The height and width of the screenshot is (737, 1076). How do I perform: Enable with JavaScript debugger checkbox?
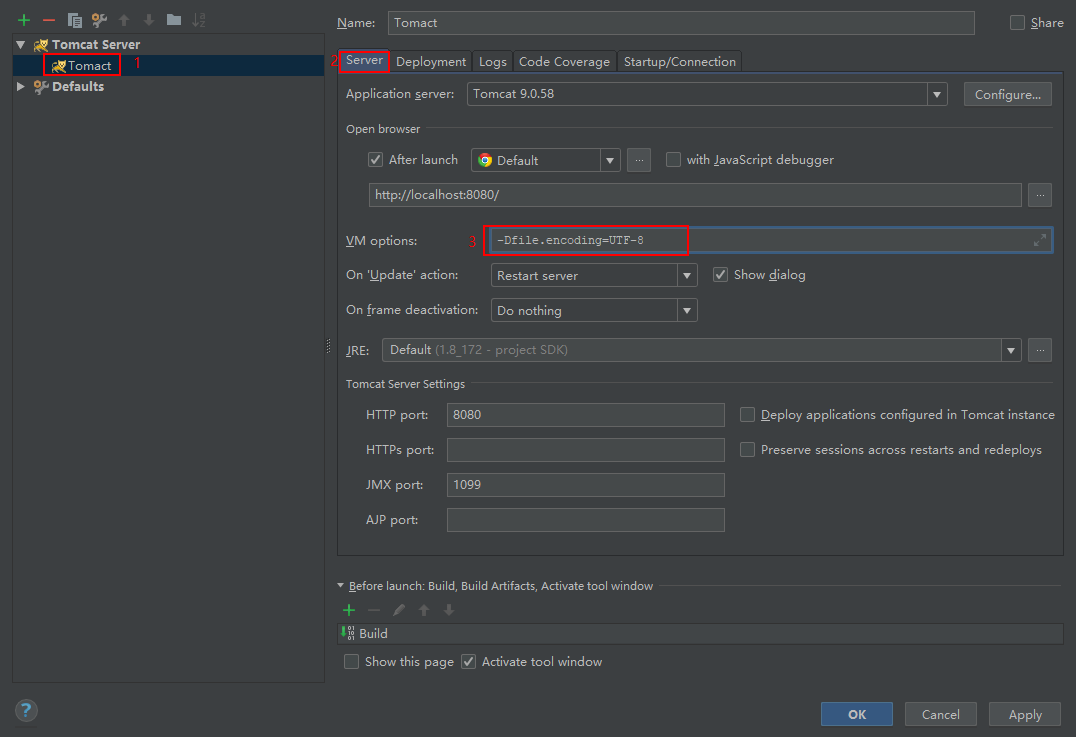[673, 159]
